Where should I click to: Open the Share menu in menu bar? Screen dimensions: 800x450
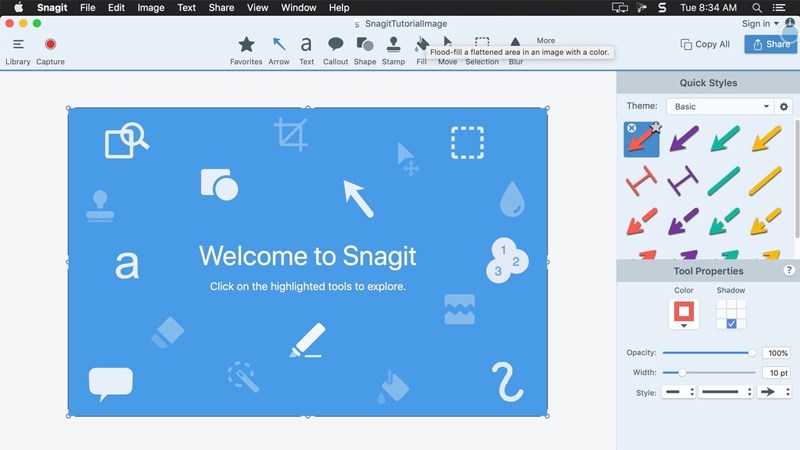(x=220, y=7)
